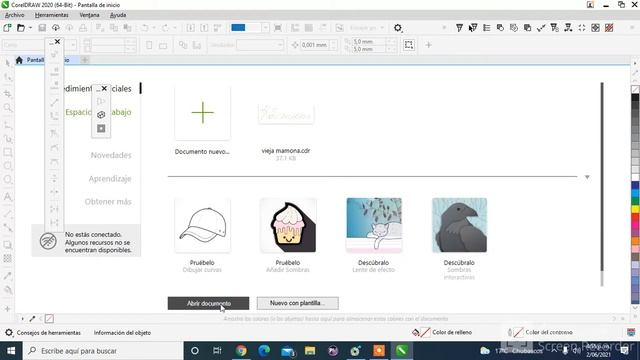
Task: Go to the Obtener más section
Action: pyautogui.click(x=108, y=202)
